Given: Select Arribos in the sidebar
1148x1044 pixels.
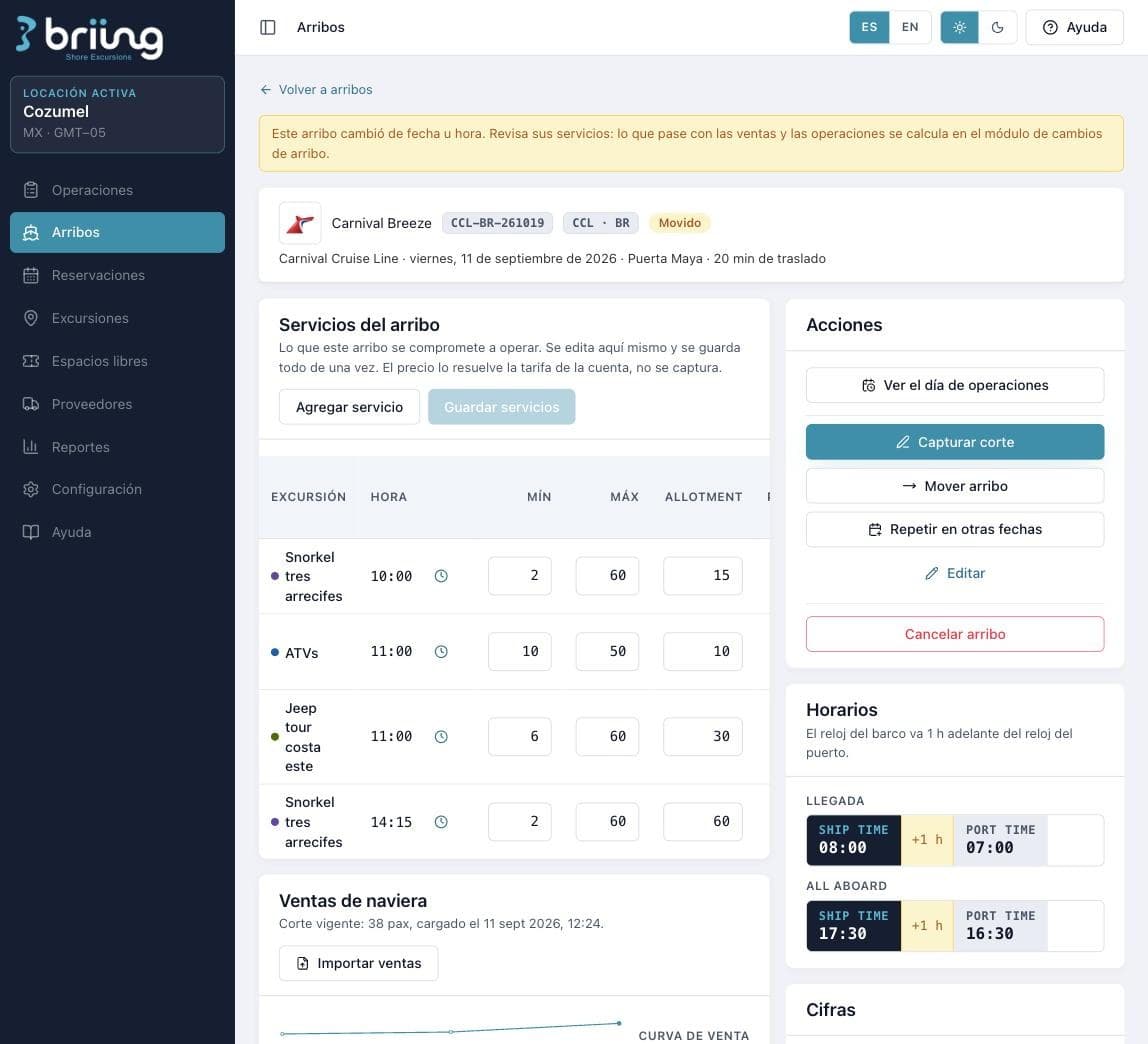Looking at the screenshot, I should [117, 233].
